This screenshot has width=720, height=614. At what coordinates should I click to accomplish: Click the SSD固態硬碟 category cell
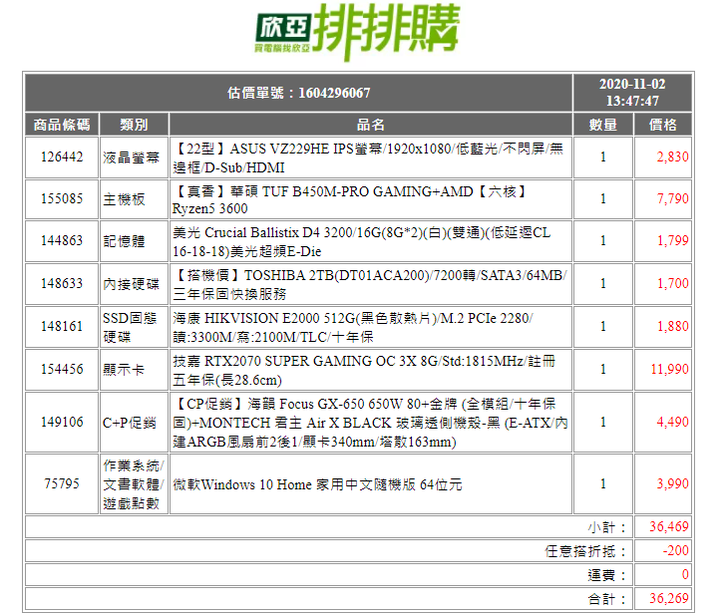click(134, 327)
